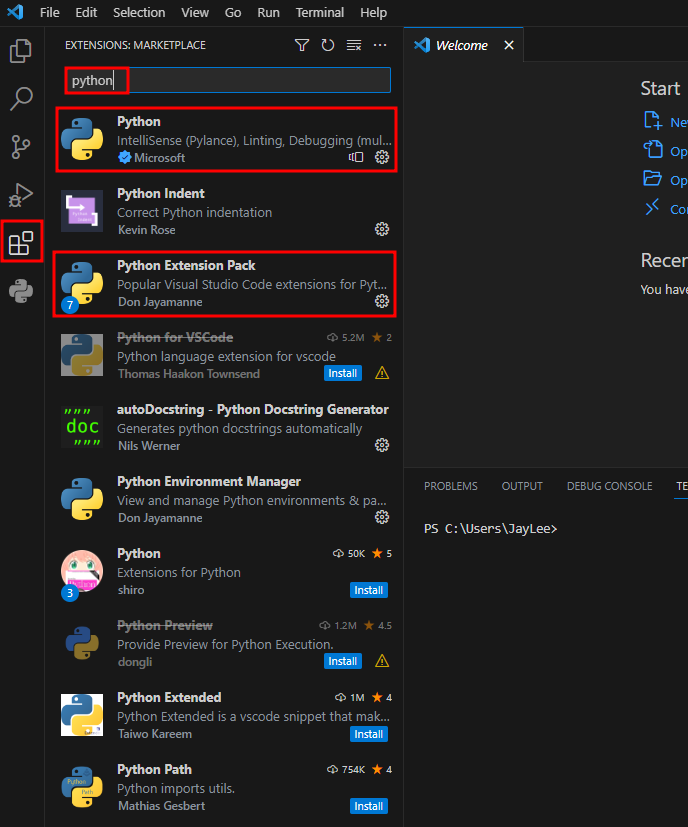Install shiro's Python extension
This screenshot has height=827, width=688.
369,590
